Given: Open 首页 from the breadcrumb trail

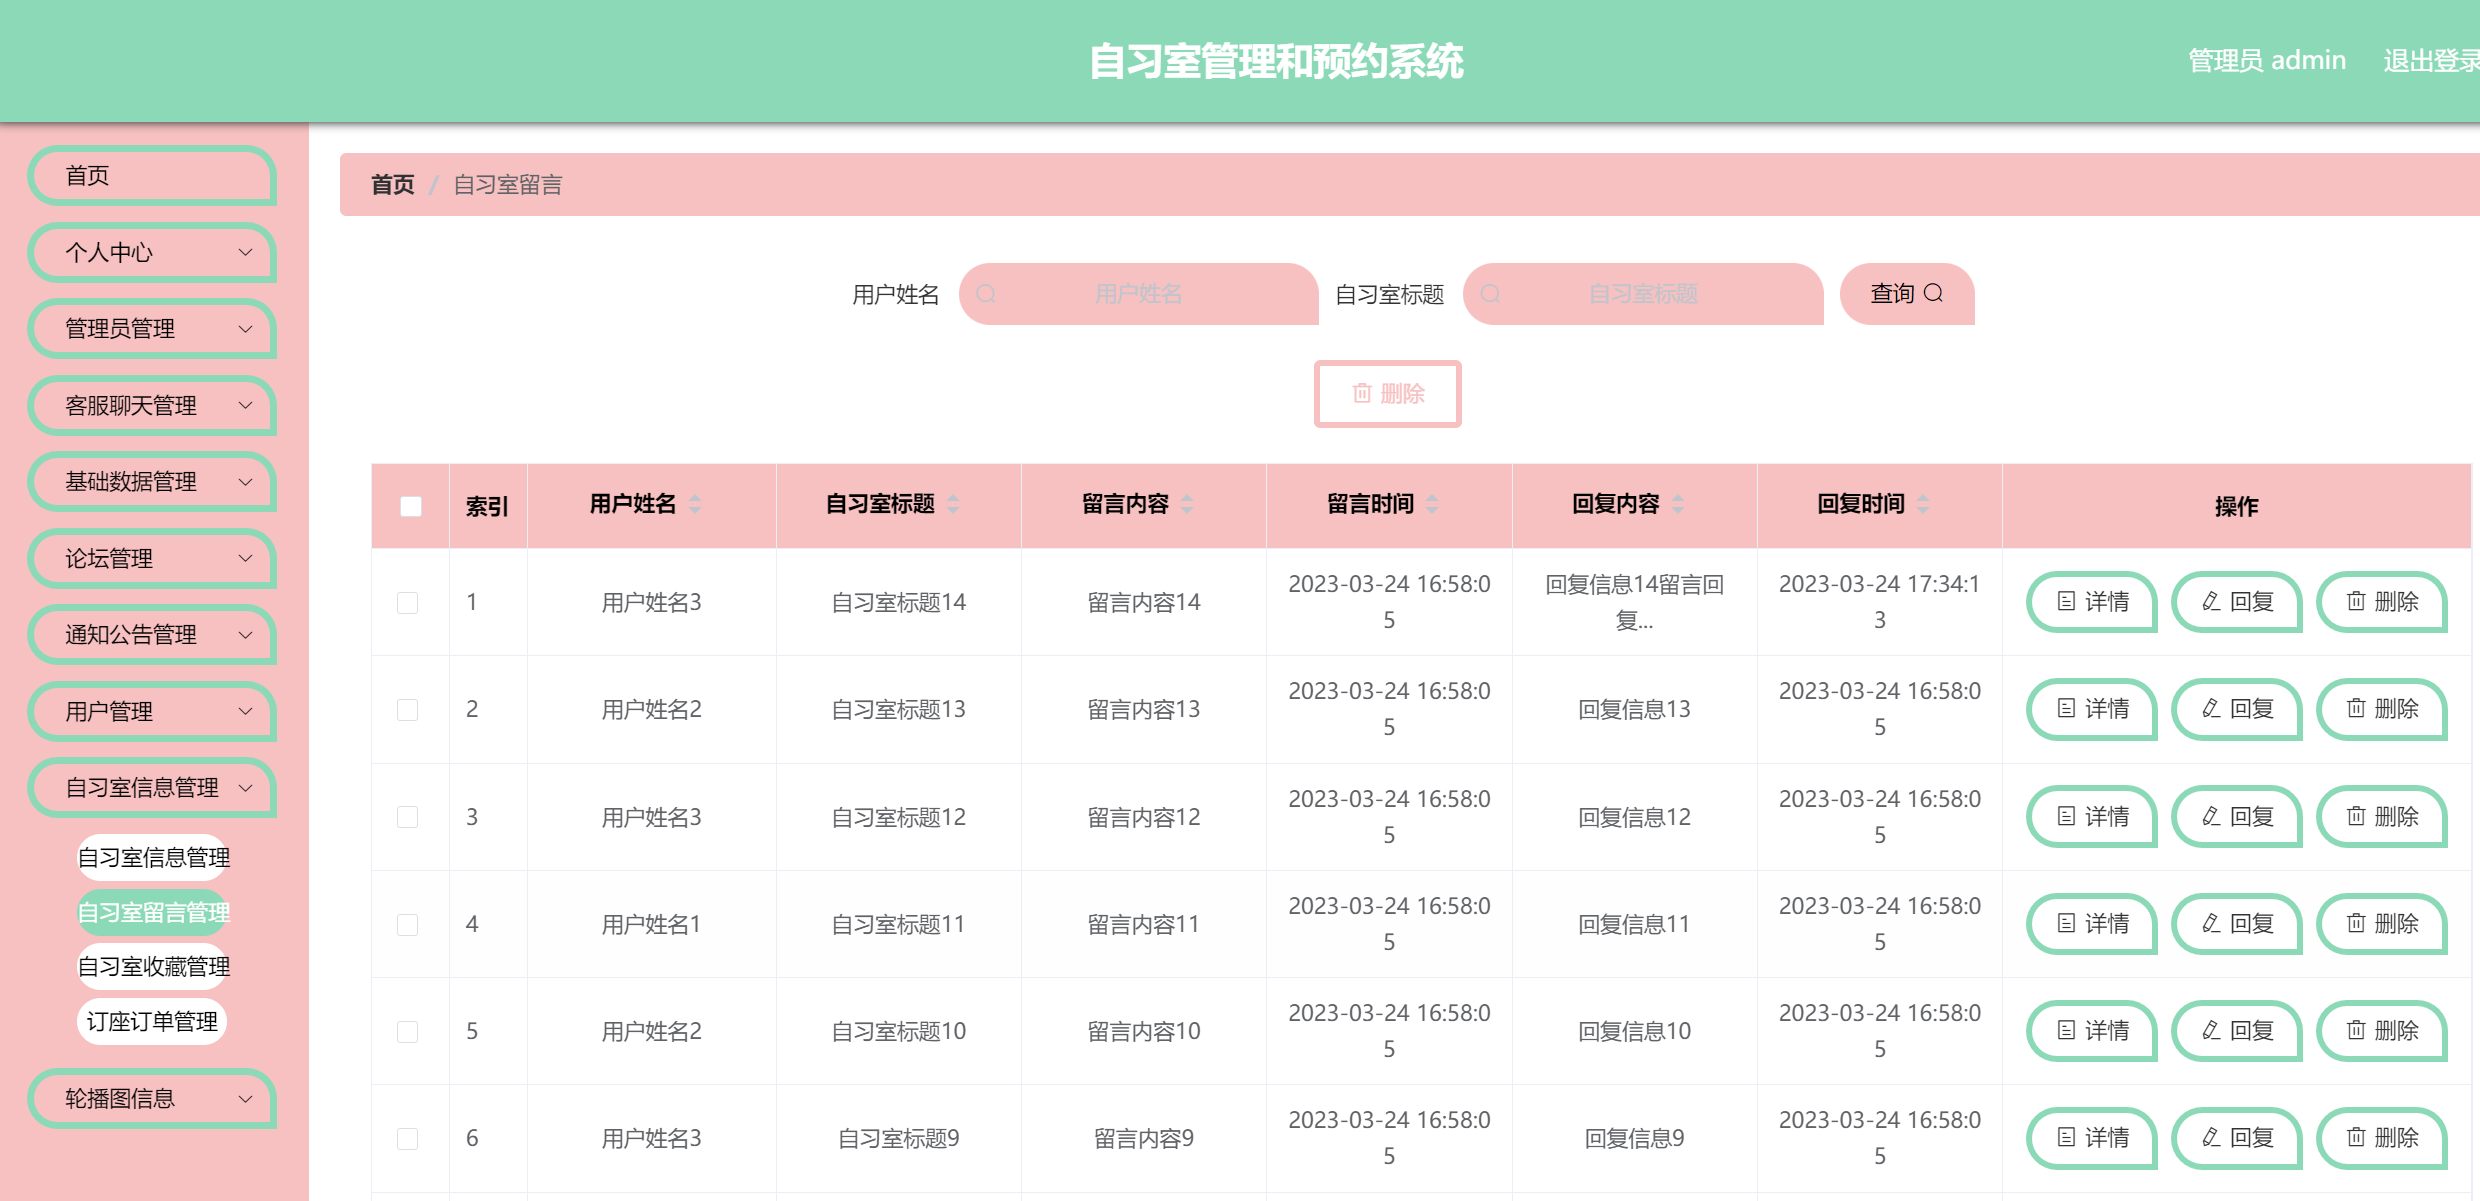Looking at the screenshot, I should (393, 184).
